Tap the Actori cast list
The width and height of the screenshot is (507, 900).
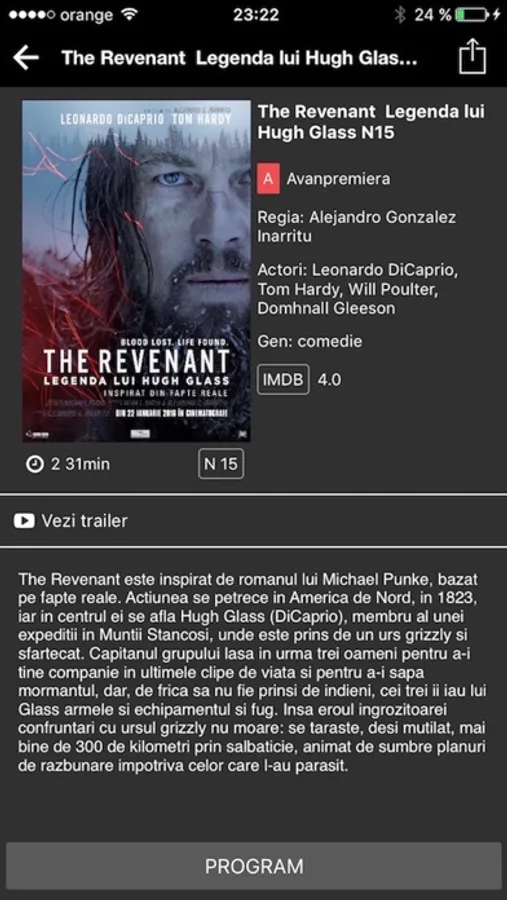(358, 289)
